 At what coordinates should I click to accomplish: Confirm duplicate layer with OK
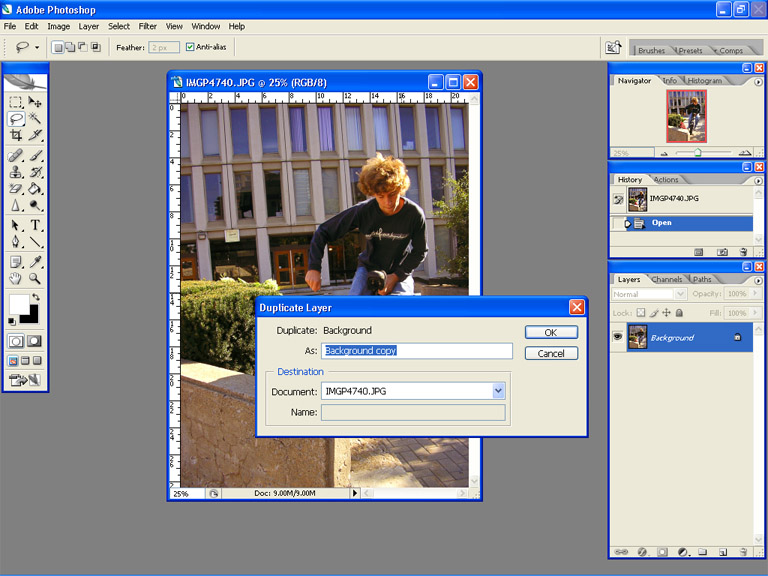(x=550, y=332)
